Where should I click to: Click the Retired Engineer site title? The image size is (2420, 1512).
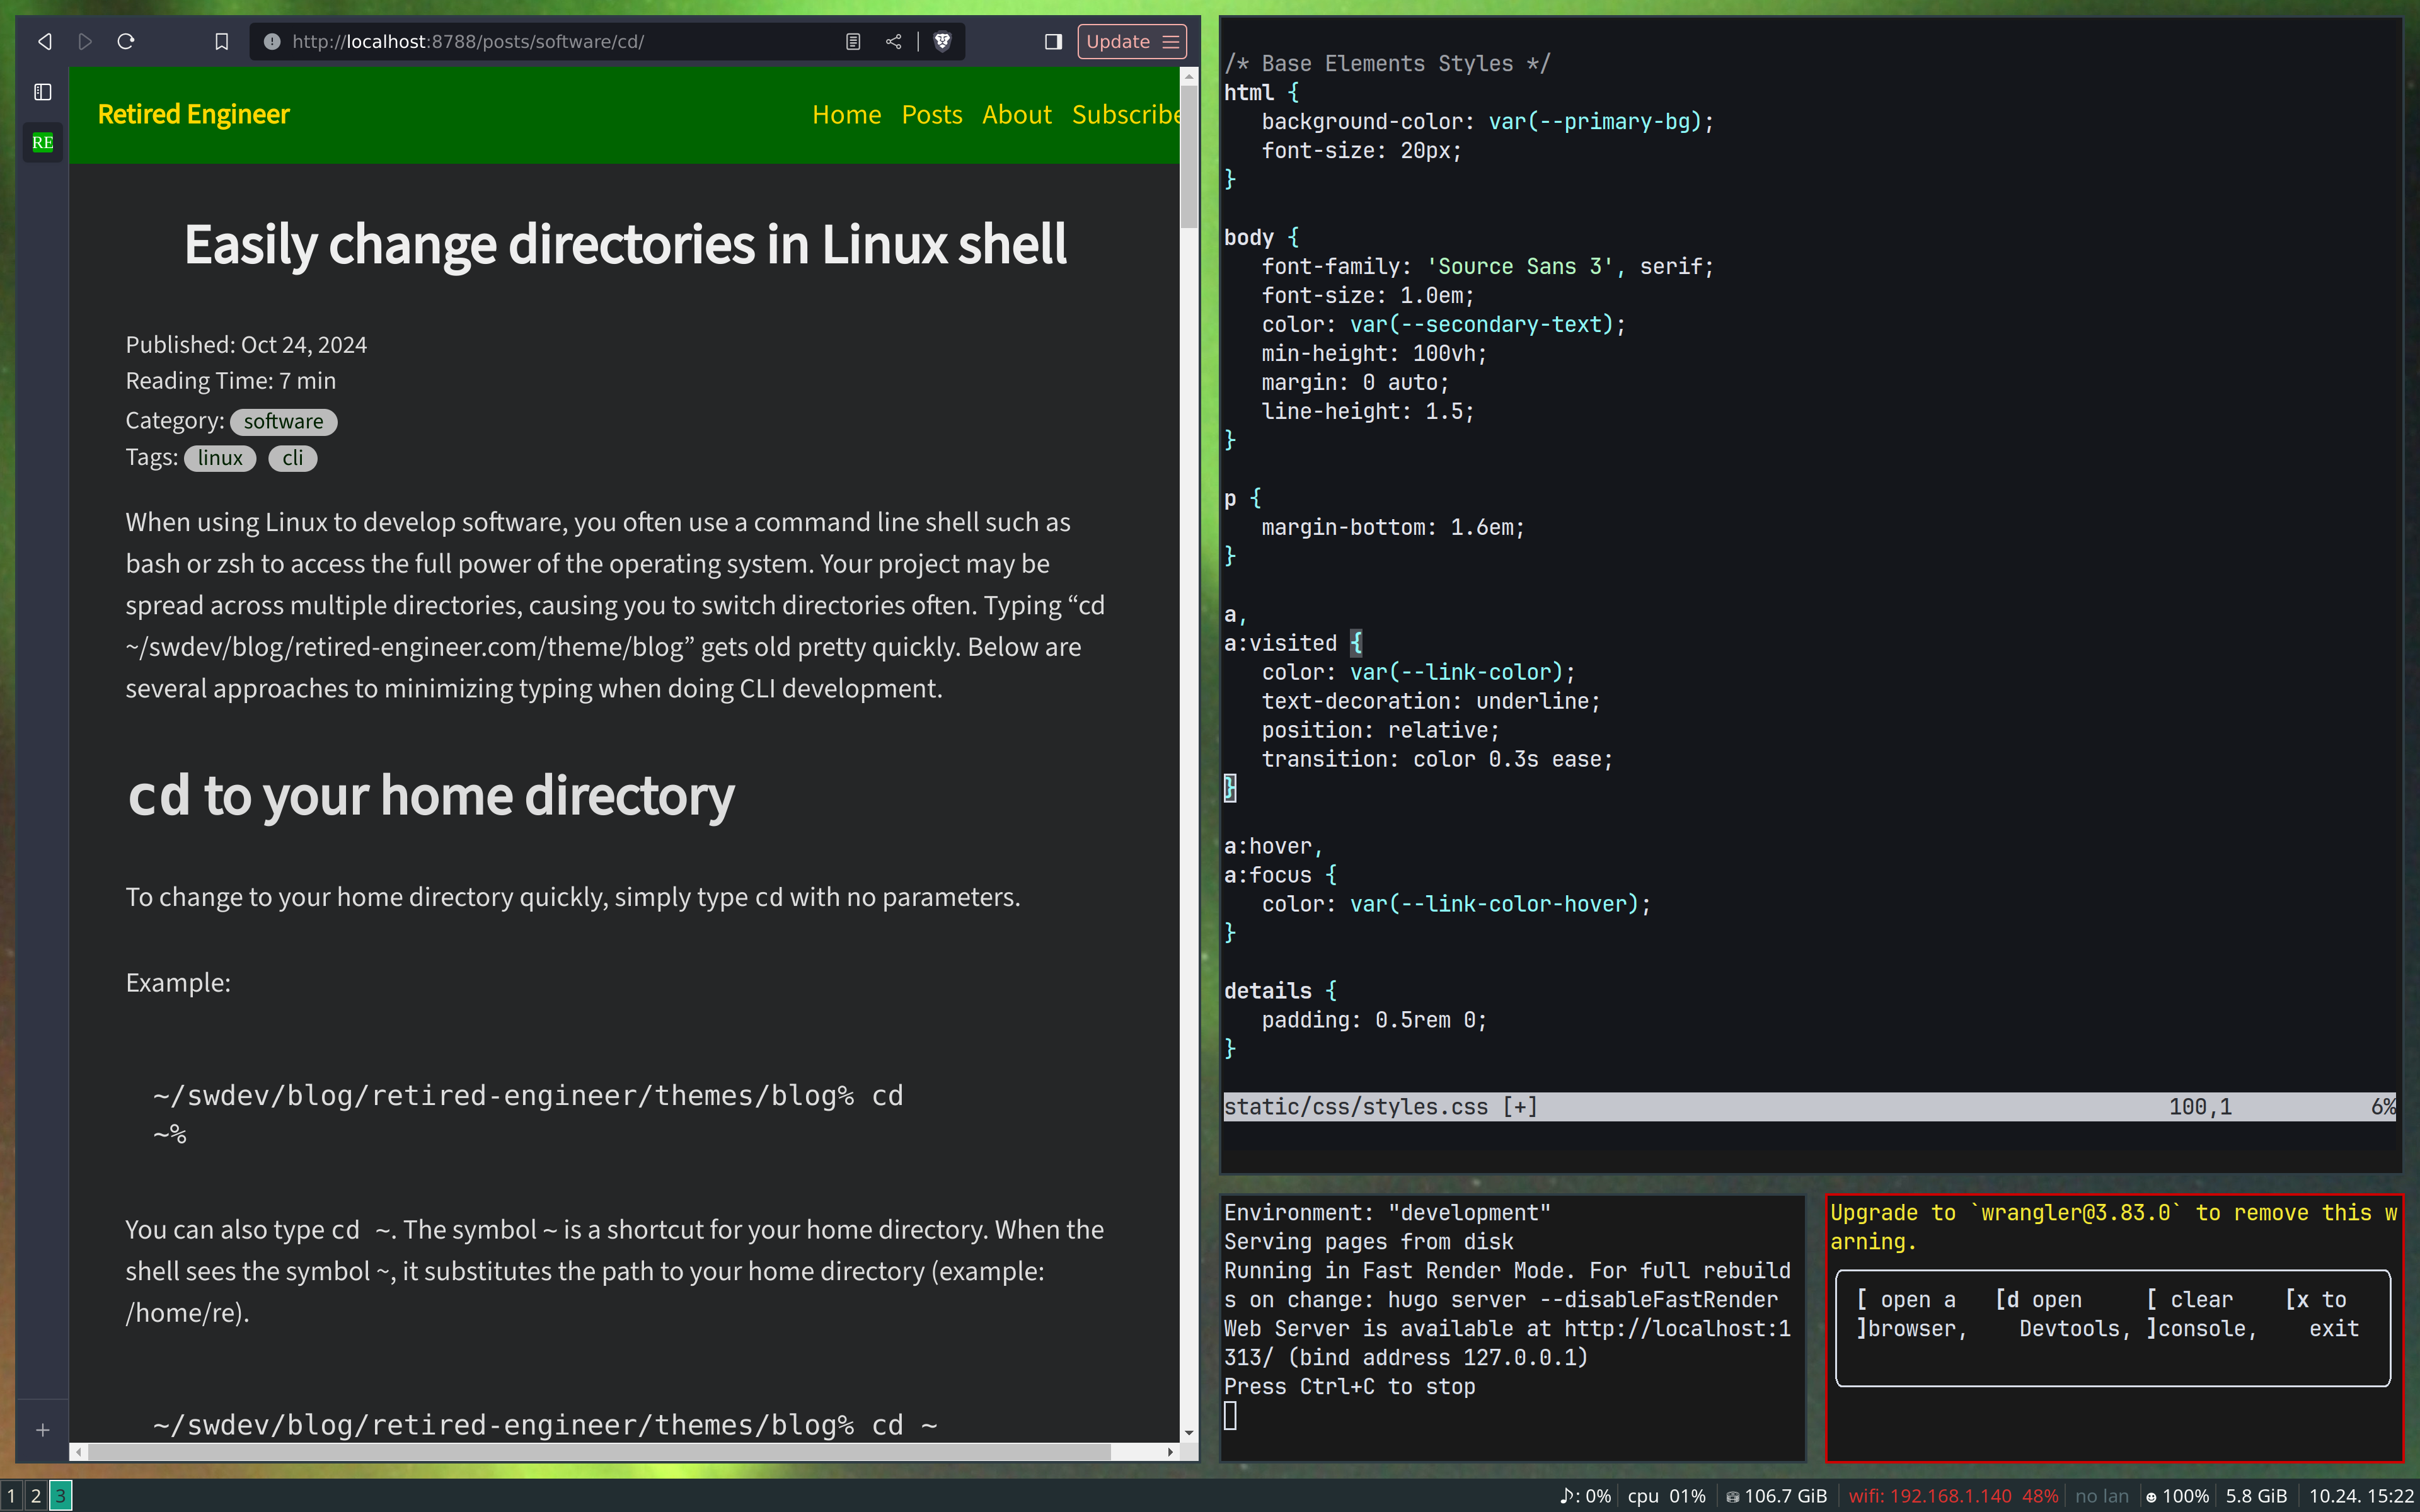pyautogui.click(x=193, y=115)
